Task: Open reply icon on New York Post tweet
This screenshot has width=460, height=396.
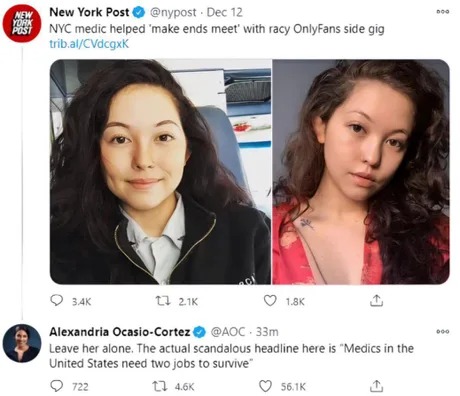Action: (x=57, y=300)
